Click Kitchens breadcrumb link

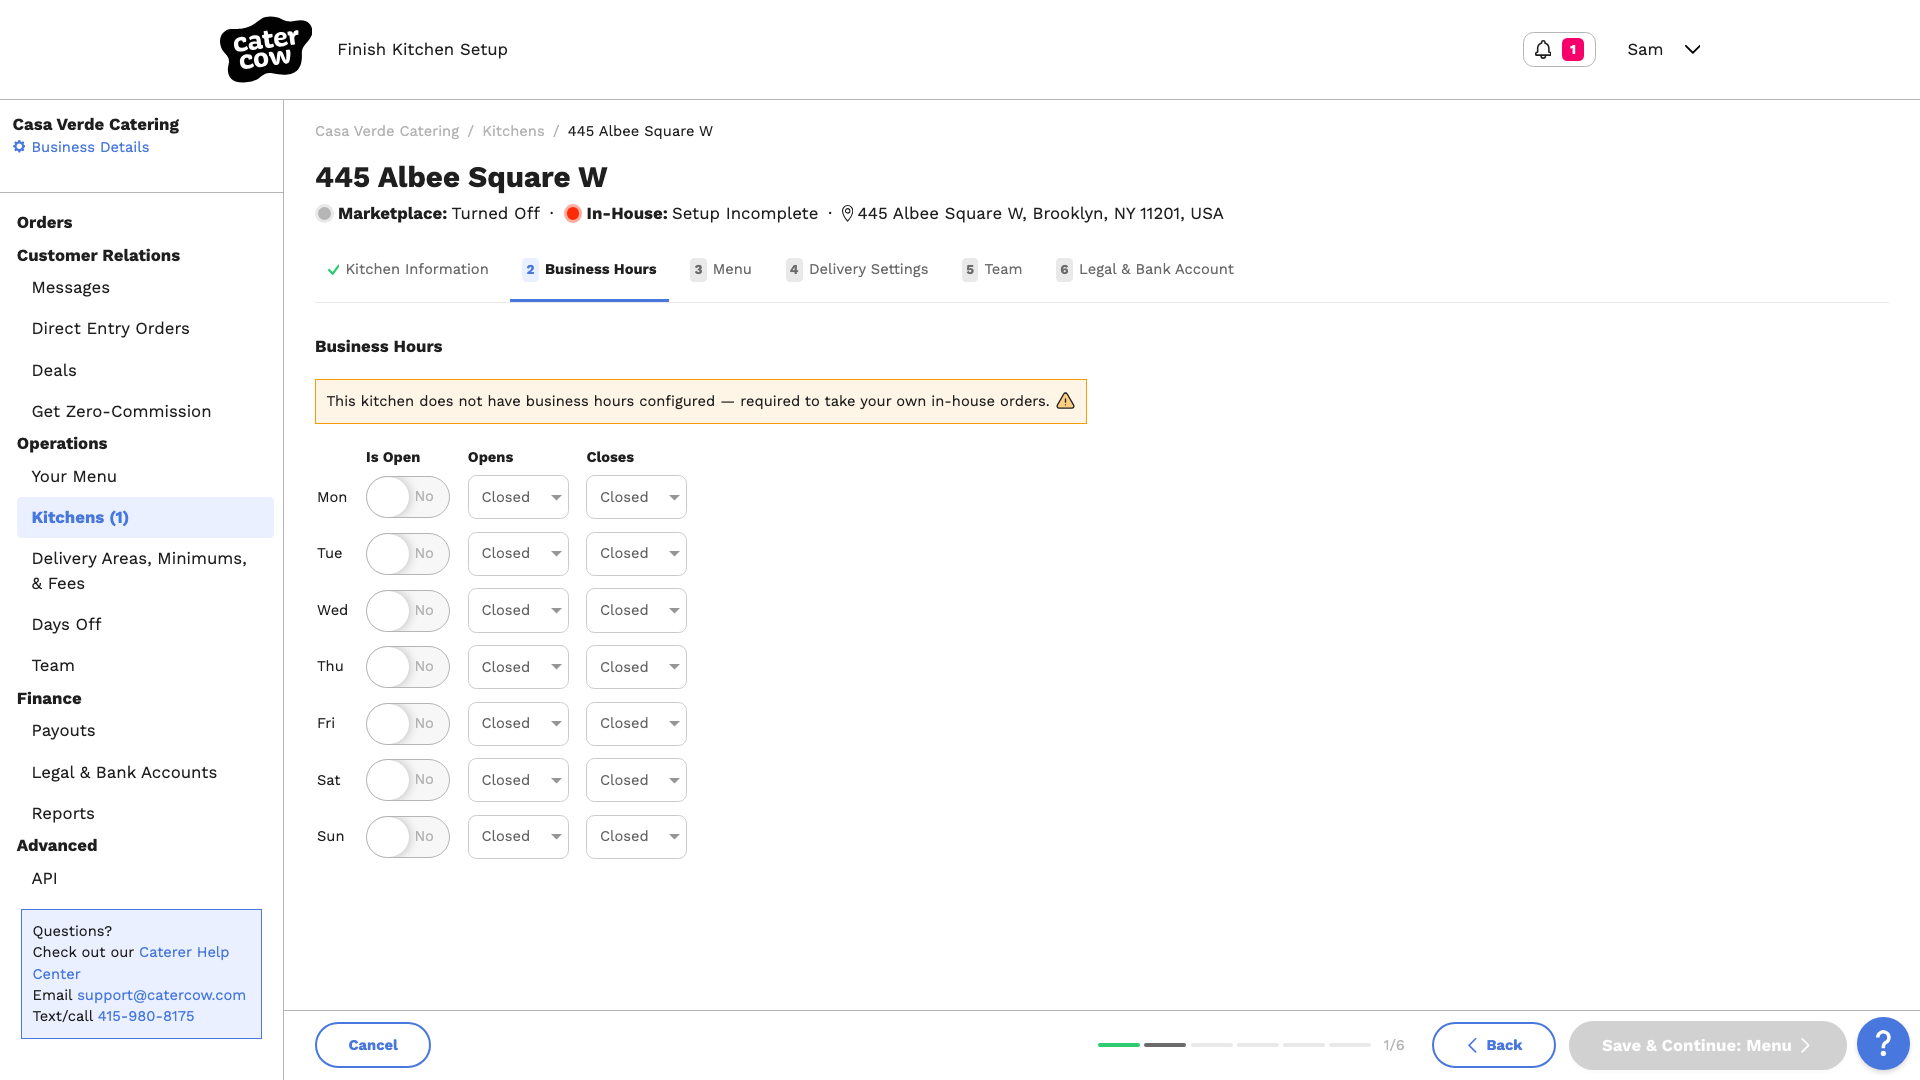513,131
